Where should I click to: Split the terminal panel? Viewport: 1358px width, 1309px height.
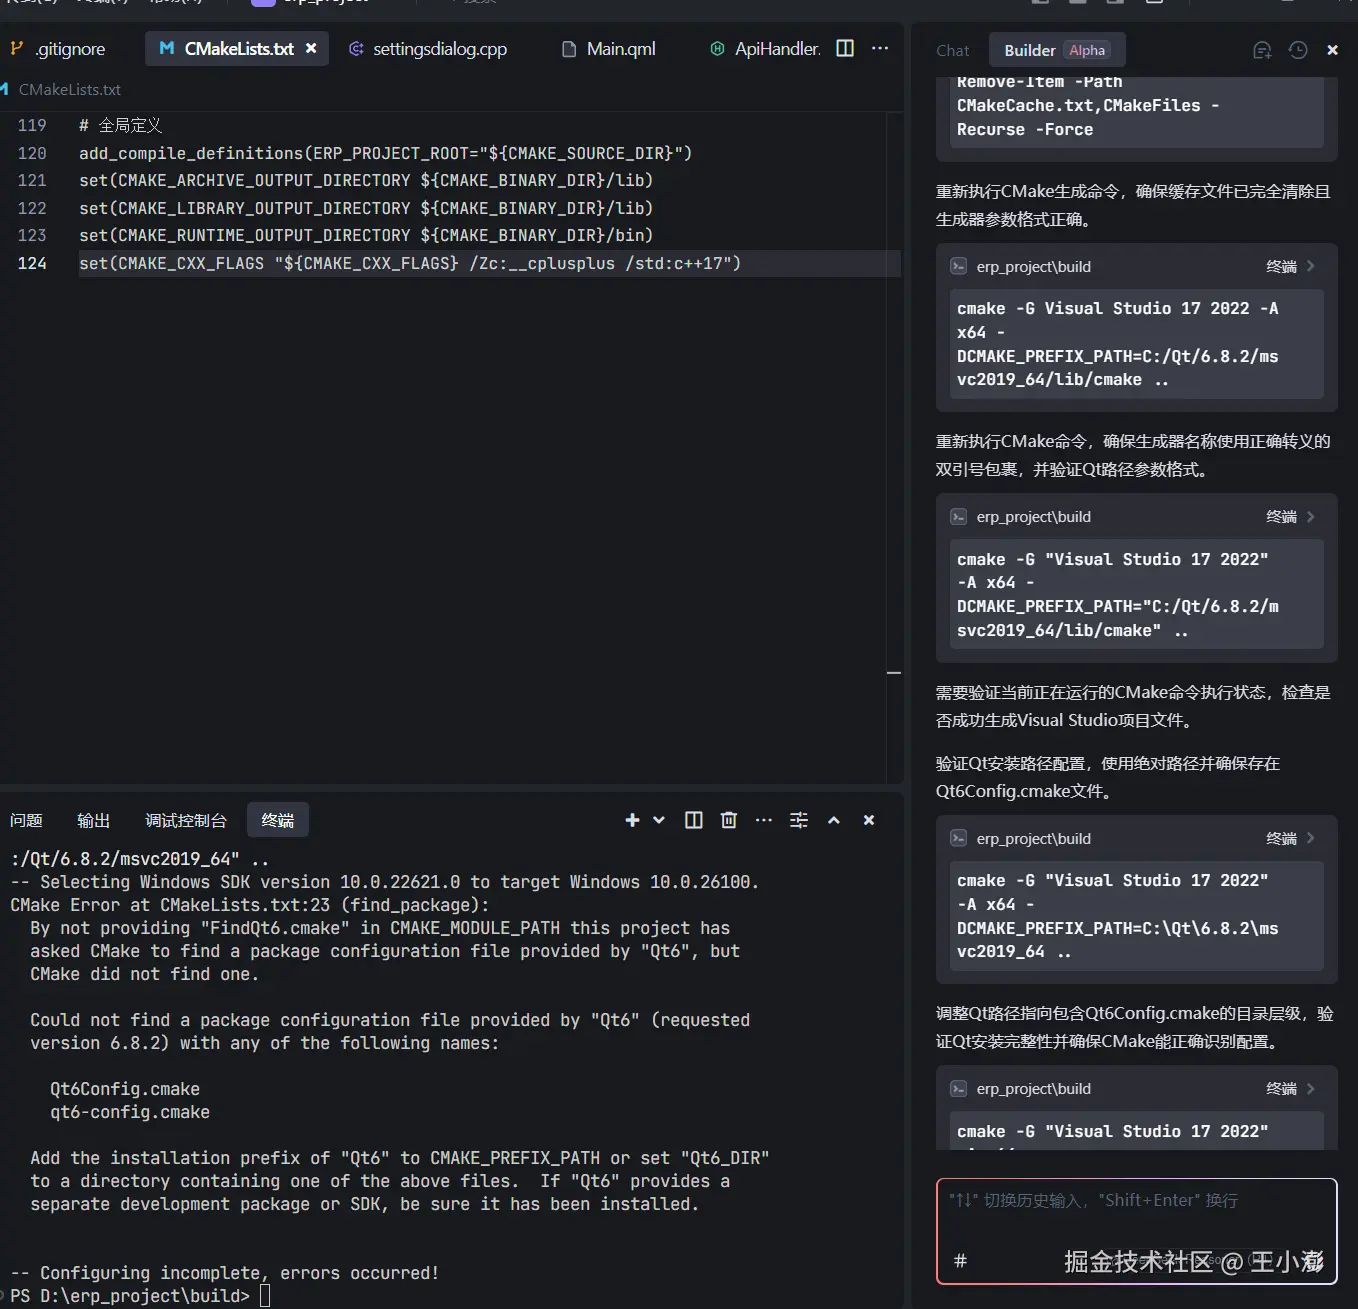693,820
